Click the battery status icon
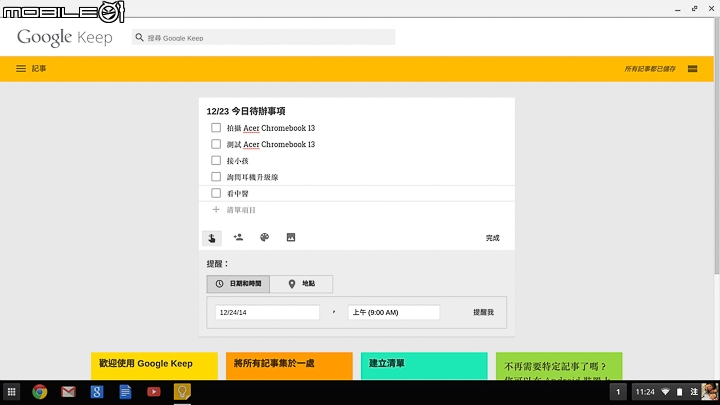The width and height of the screenshot is (720, 405). point(680,392)
